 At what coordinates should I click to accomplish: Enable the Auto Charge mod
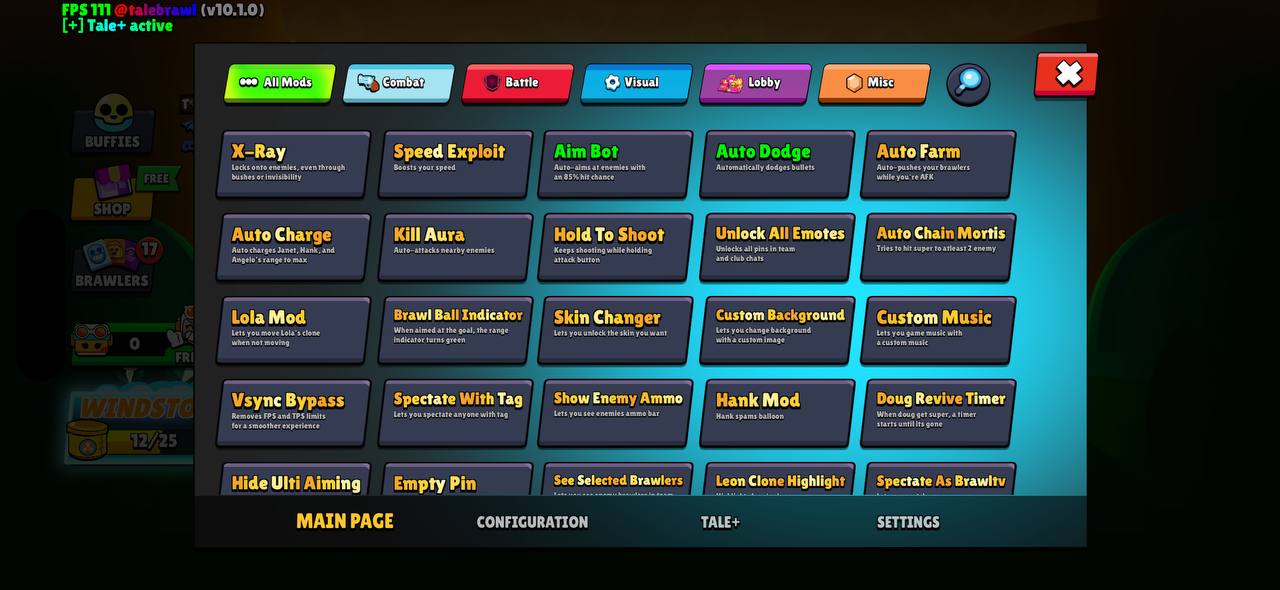click(x=293, y=247)
